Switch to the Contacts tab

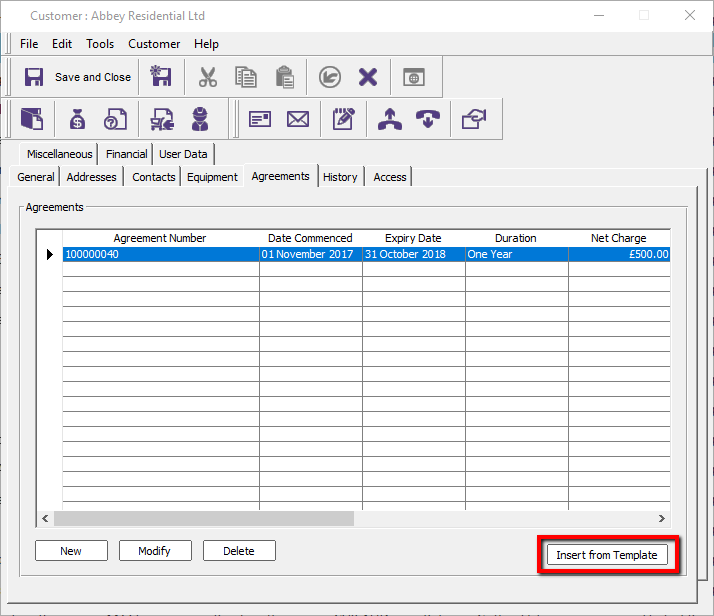154,177
